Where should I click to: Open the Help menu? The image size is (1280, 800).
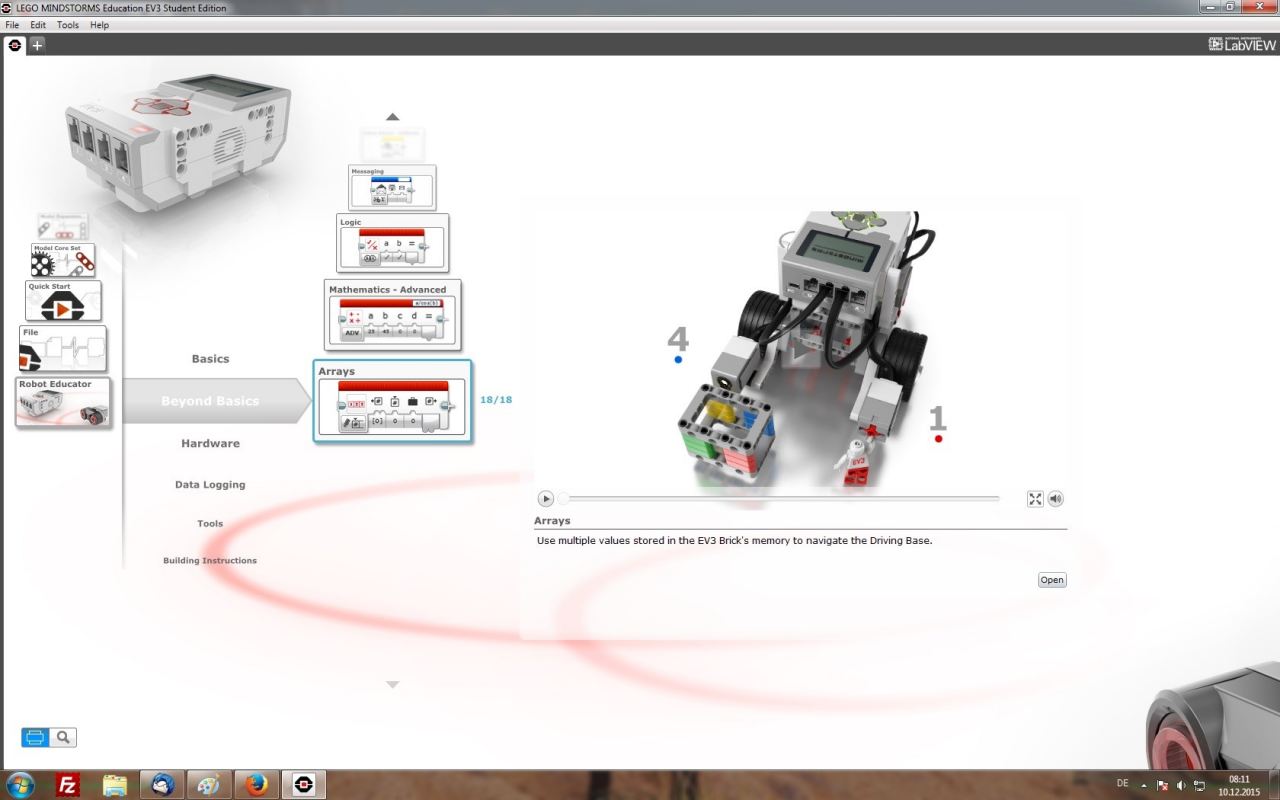click(x=99, y=25)
